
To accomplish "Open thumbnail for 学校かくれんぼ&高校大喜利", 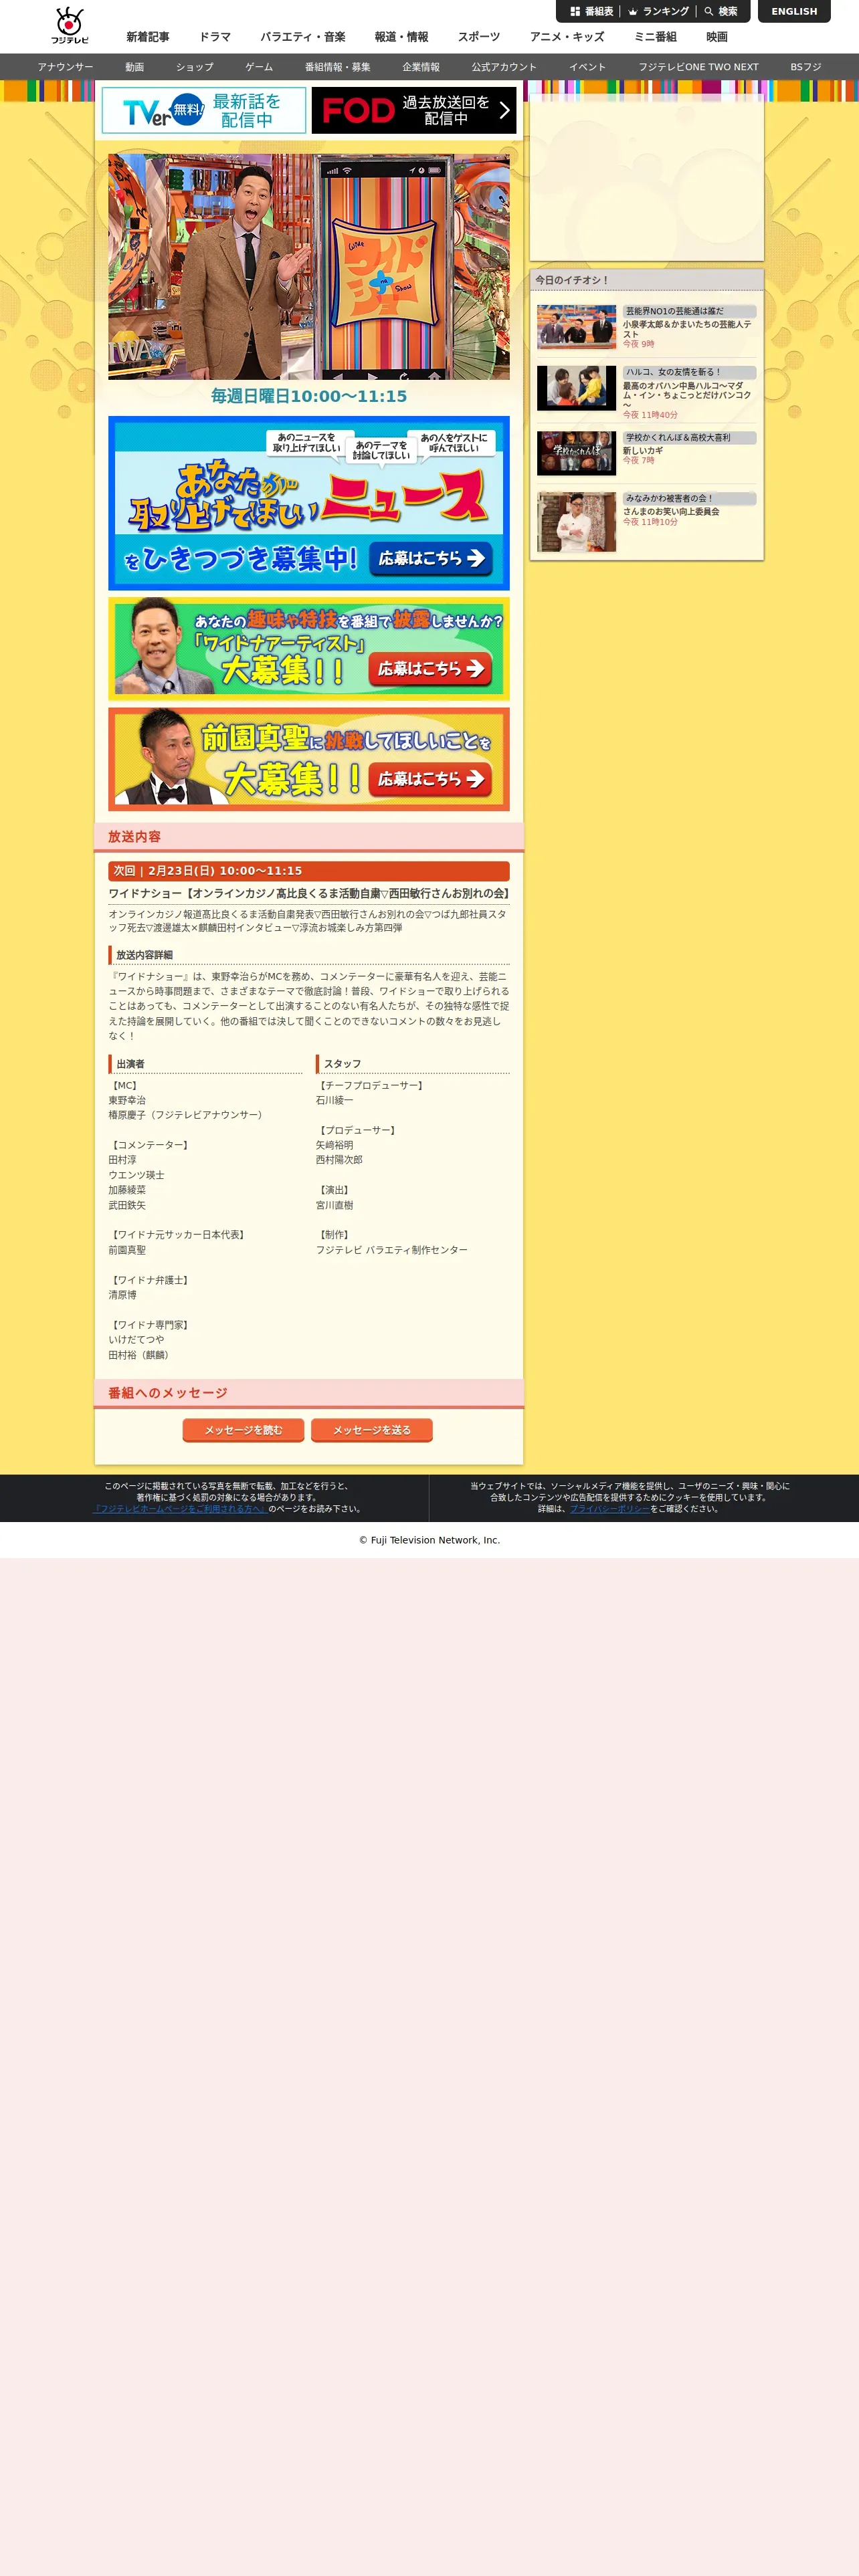I will pyautogui.click(x=576, y=453).
